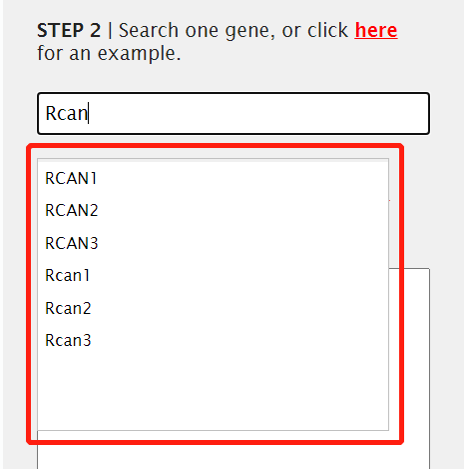Click the vertical bar separator after STEP 2
This screenshot has height=469, width=464.
pos(110,31)
